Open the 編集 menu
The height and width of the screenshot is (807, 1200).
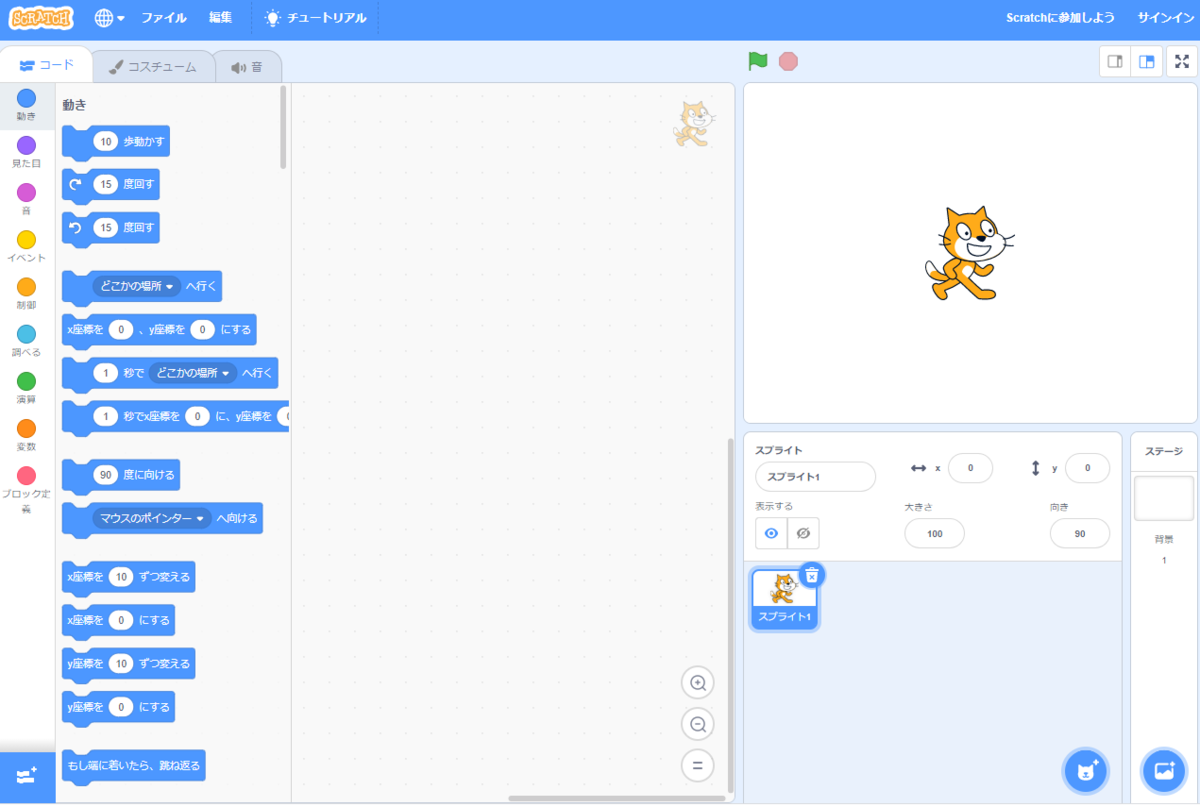point(221,18)
